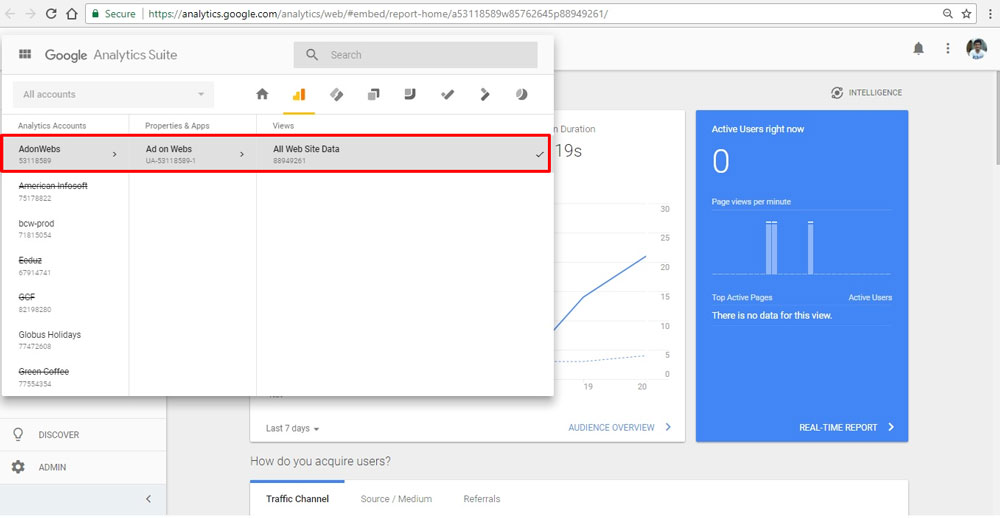The image size is (1000, 518).
Task: Click into the account Search field
Action: click(415, 55)
